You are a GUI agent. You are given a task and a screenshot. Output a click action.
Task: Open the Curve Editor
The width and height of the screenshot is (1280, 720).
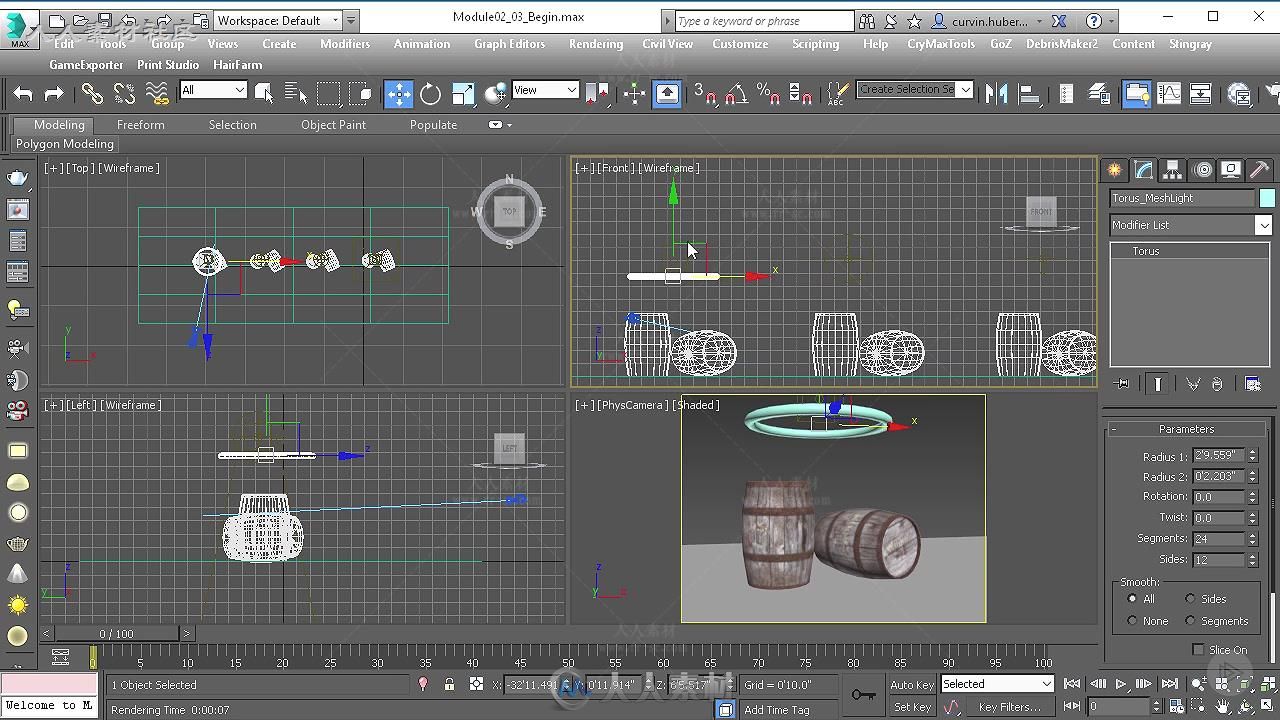(1168, 94)
